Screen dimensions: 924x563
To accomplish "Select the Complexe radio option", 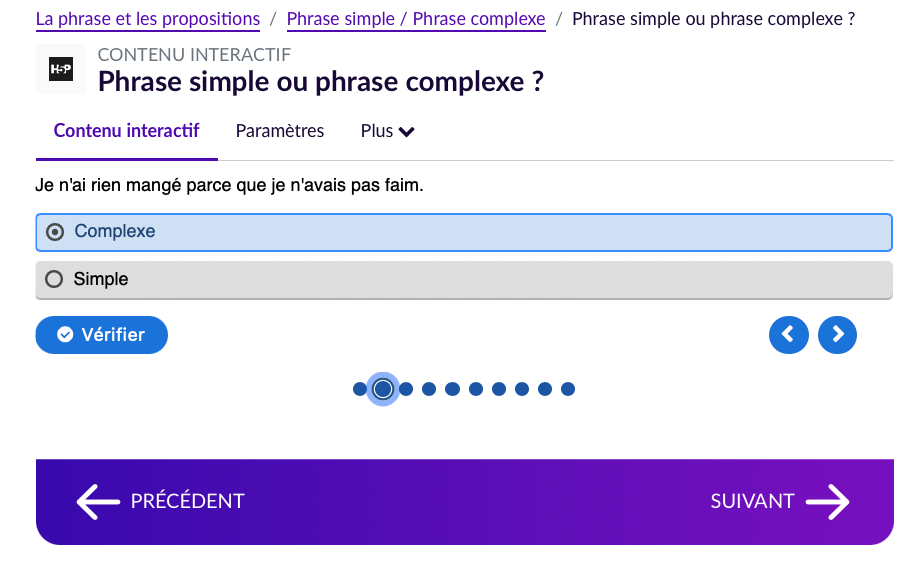I will click(x=56, y=232).
